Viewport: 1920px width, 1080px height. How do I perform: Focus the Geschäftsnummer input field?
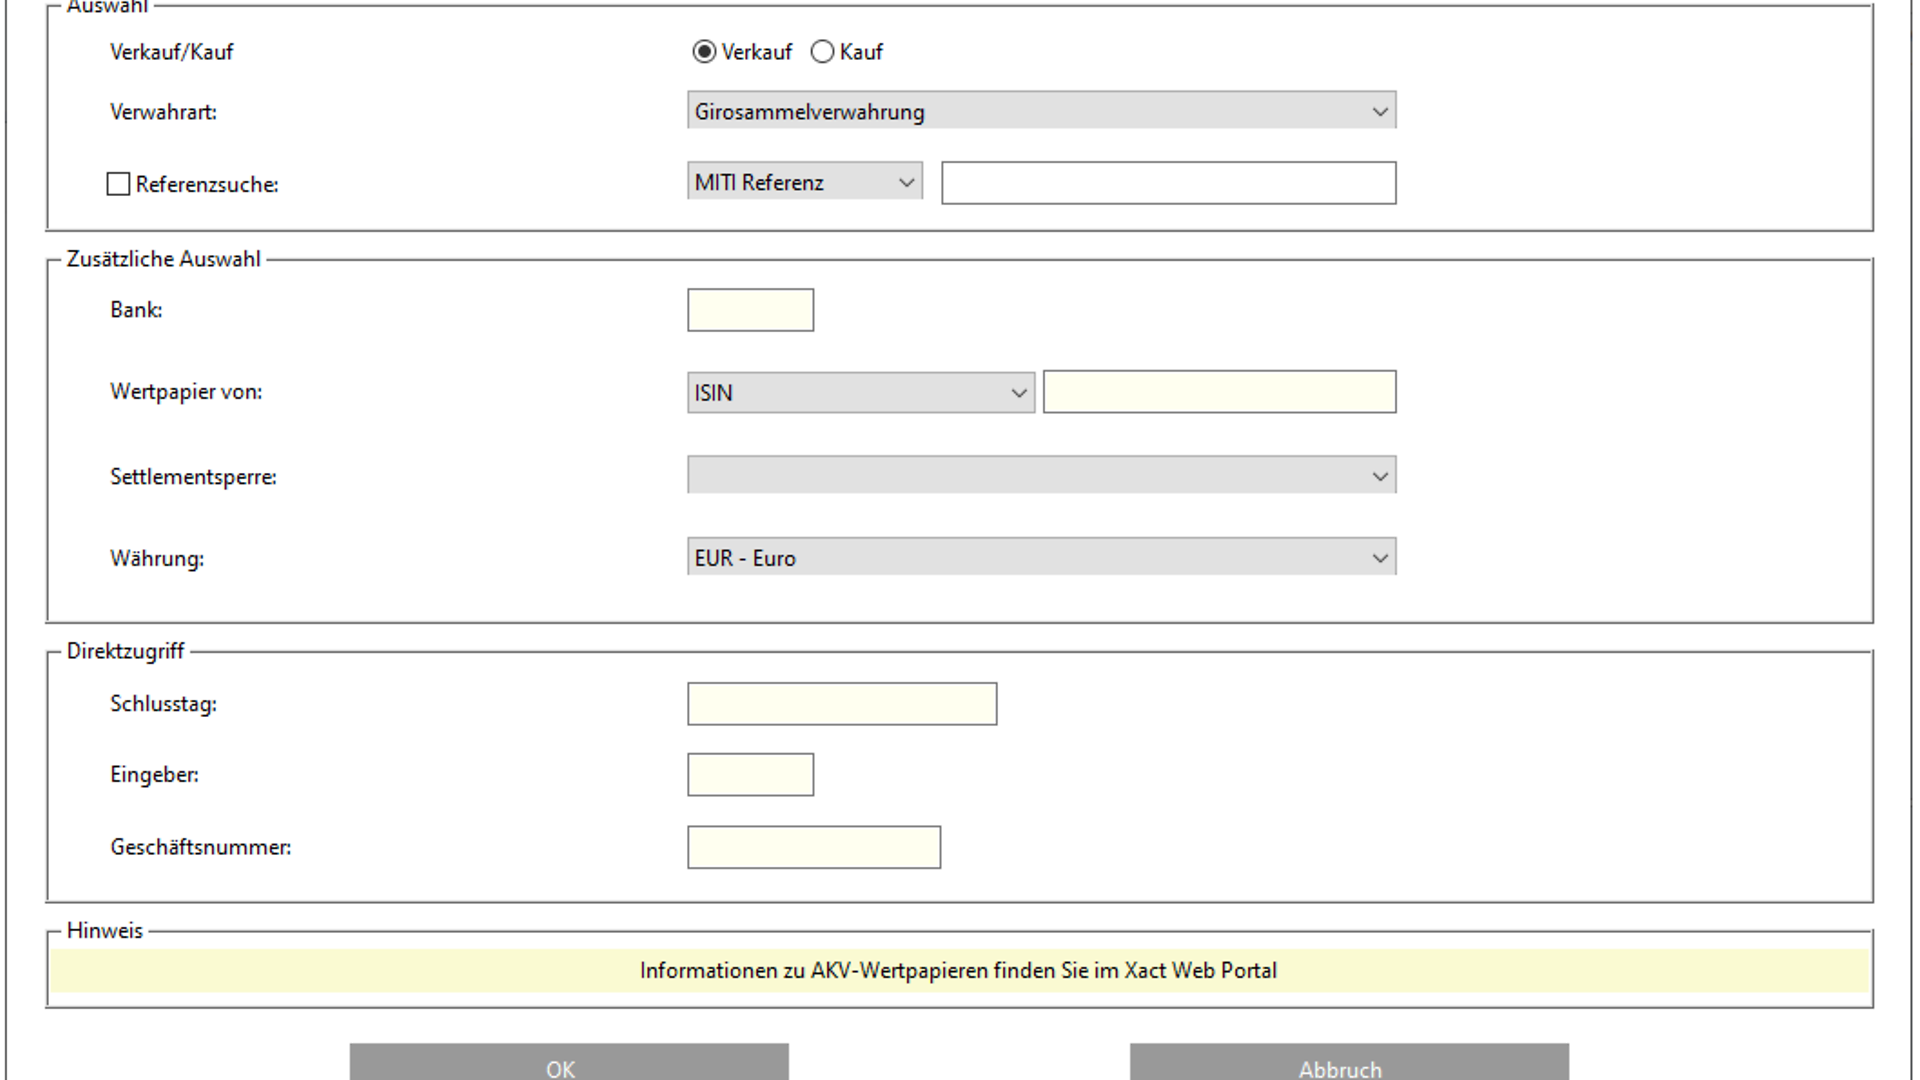[x=813, y=847]
